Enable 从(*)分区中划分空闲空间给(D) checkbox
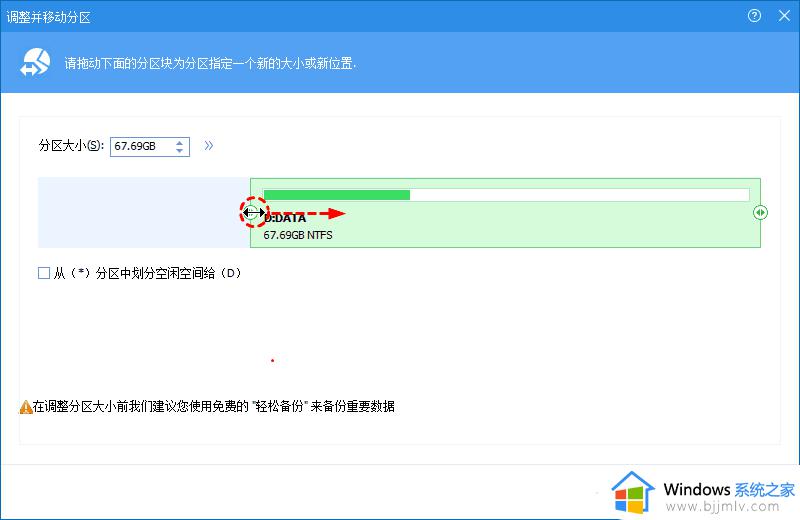Screen dimensions: 800x520 pyautogui.click(x=44, y=273)
